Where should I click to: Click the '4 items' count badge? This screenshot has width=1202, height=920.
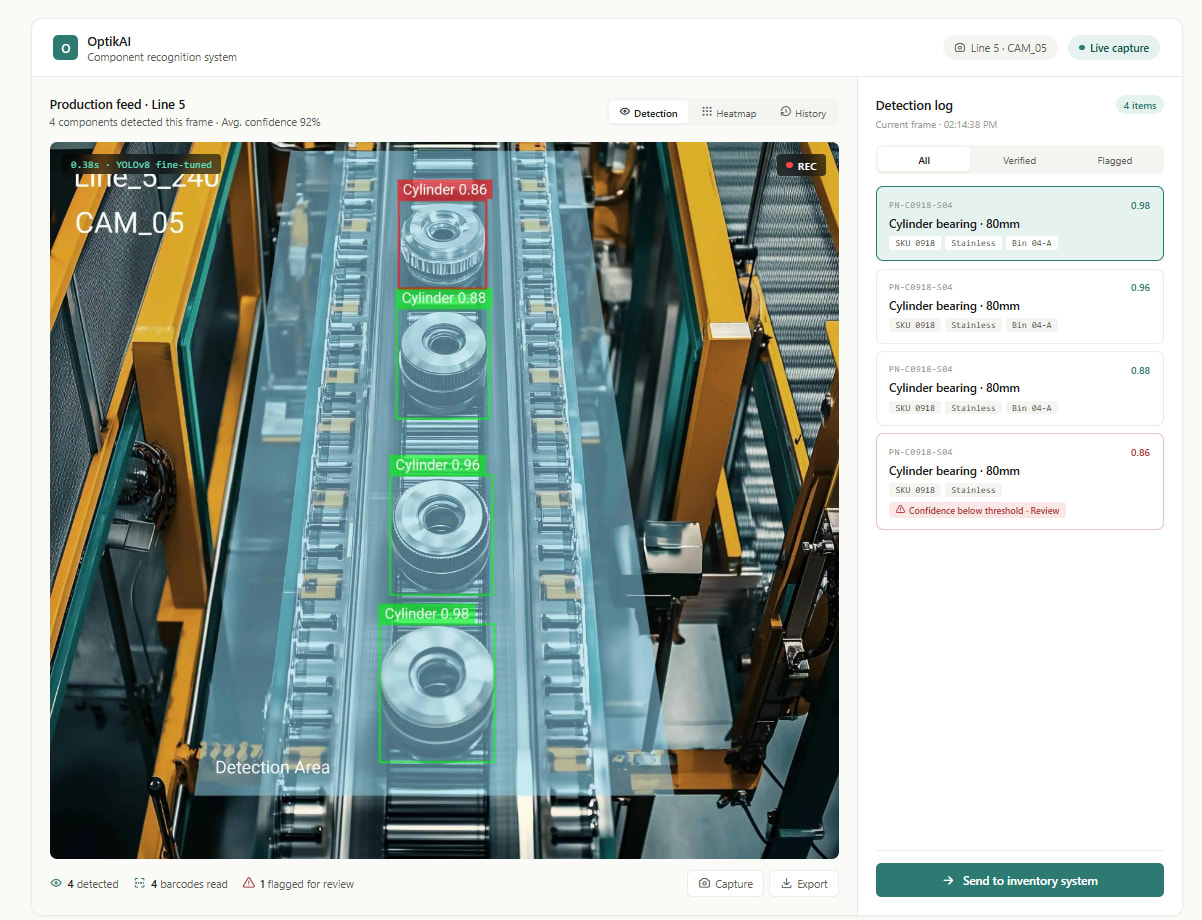pyautogui.click(x=1139, y=105)
